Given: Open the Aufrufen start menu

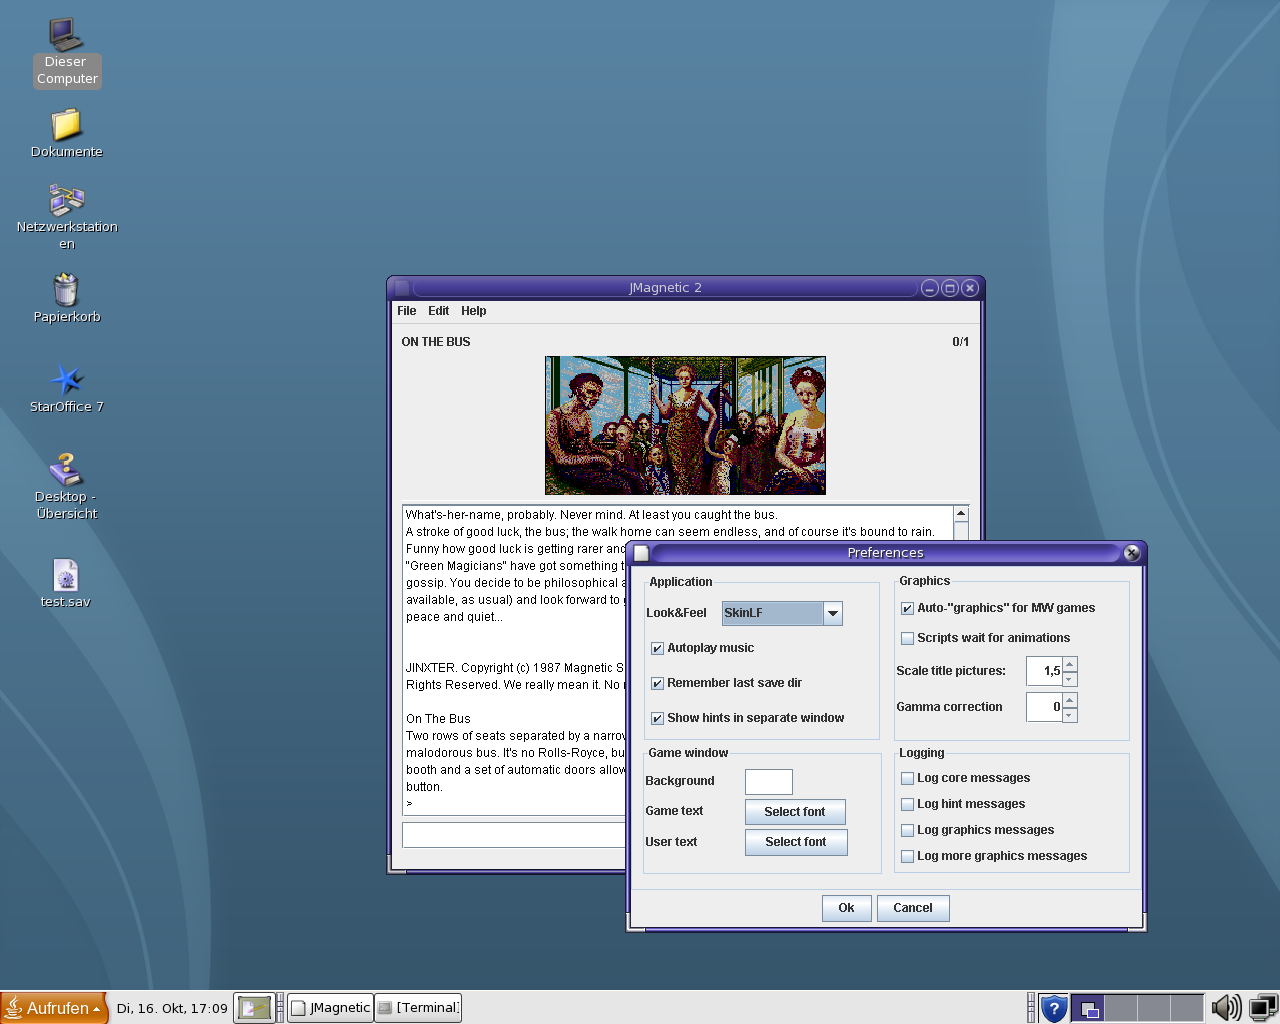Looking at the screenshot, I should [x=54, y=1008].
